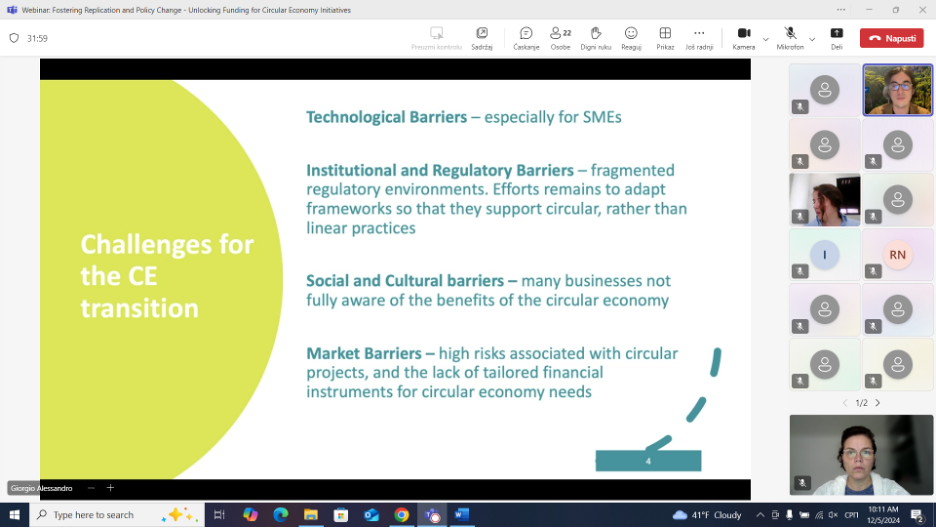Select the RN participant tile
The width and height of the screenshot is (936, 528).
tap(897, 255)
